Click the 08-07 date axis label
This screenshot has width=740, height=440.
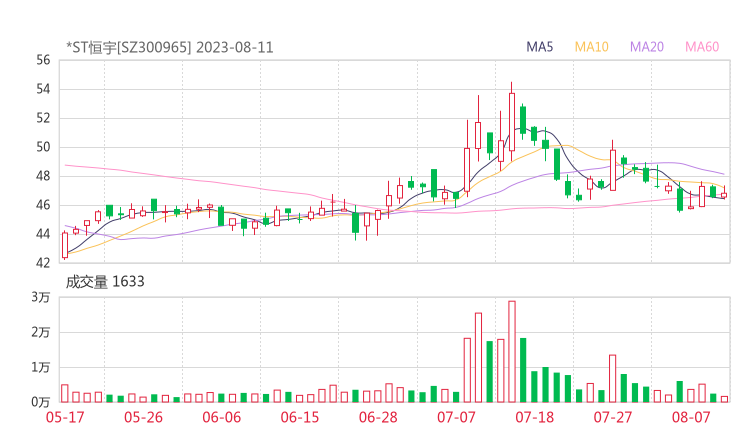click(x=691, y=417)
